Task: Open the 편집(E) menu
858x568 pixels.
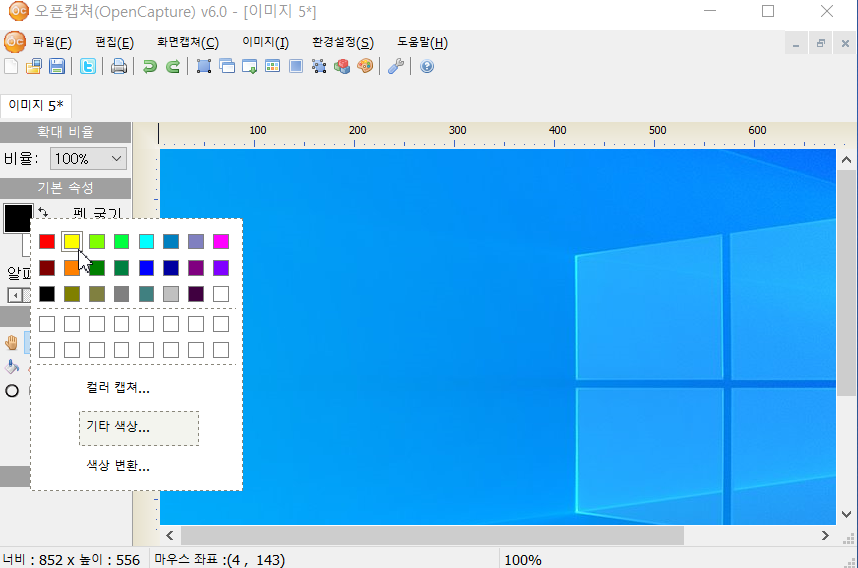Action: 114,43
